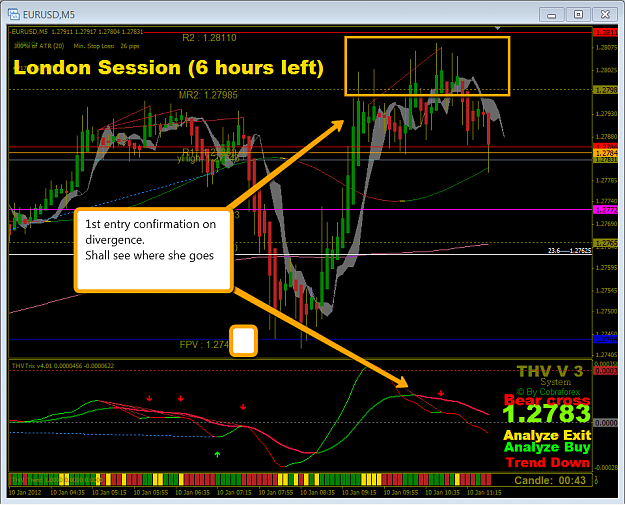Click the THVTrix v4.01 indicator label
The width and height of the screenshot is (625, 505).
pyautogui.click(x=63, y=365)
